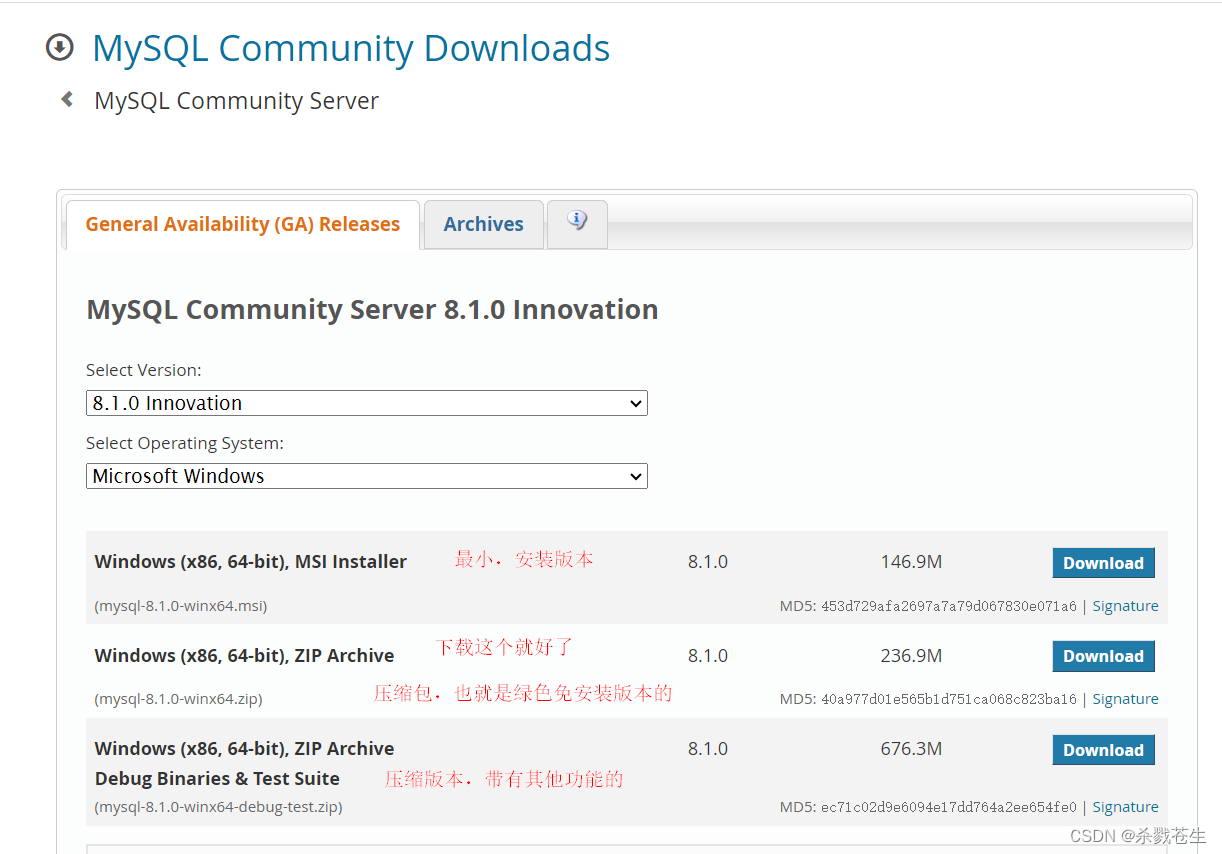The height and width of the screenshot is (854, 1222).
Task: Download the MSI Installer 146.9M
Action: click(x=1103, y=563)
